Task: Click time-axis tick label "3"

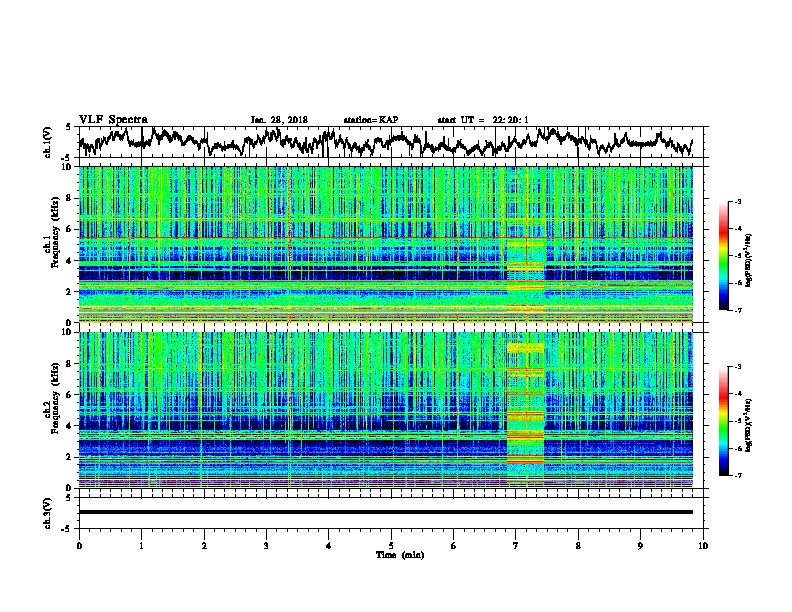Action: [x=266, y=546]
